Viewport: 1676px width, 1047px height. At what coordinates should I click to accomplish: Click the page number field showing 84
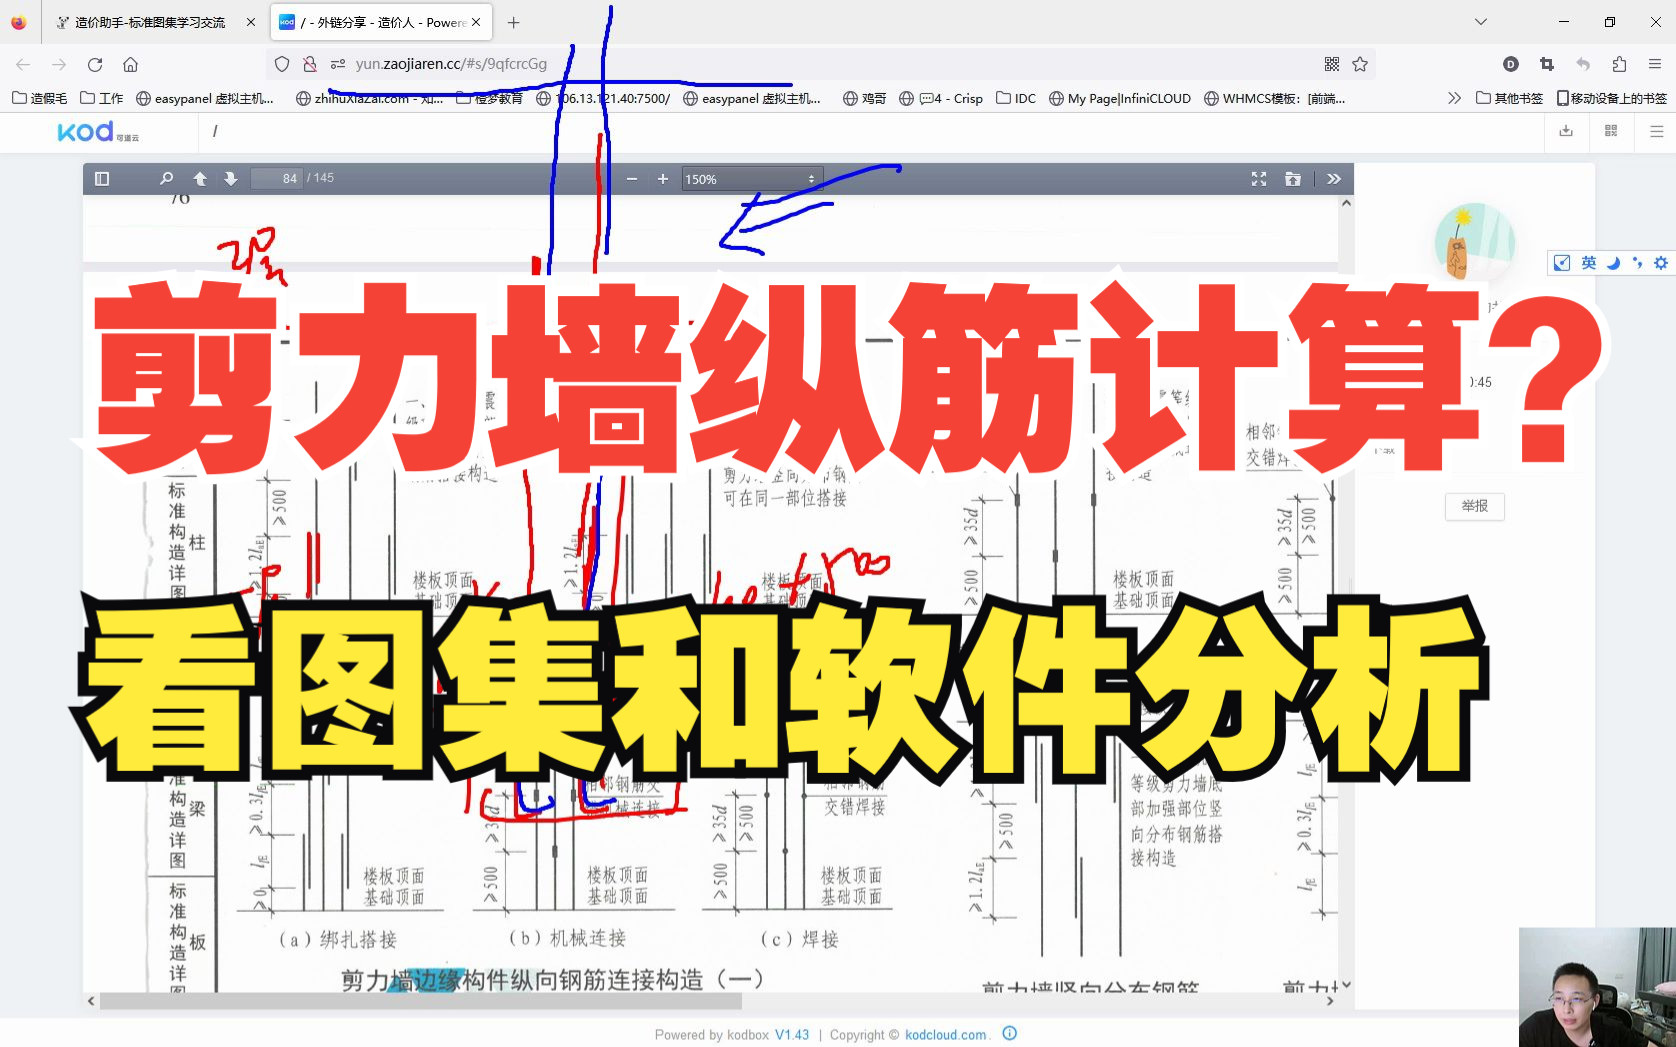coord(276,178)
